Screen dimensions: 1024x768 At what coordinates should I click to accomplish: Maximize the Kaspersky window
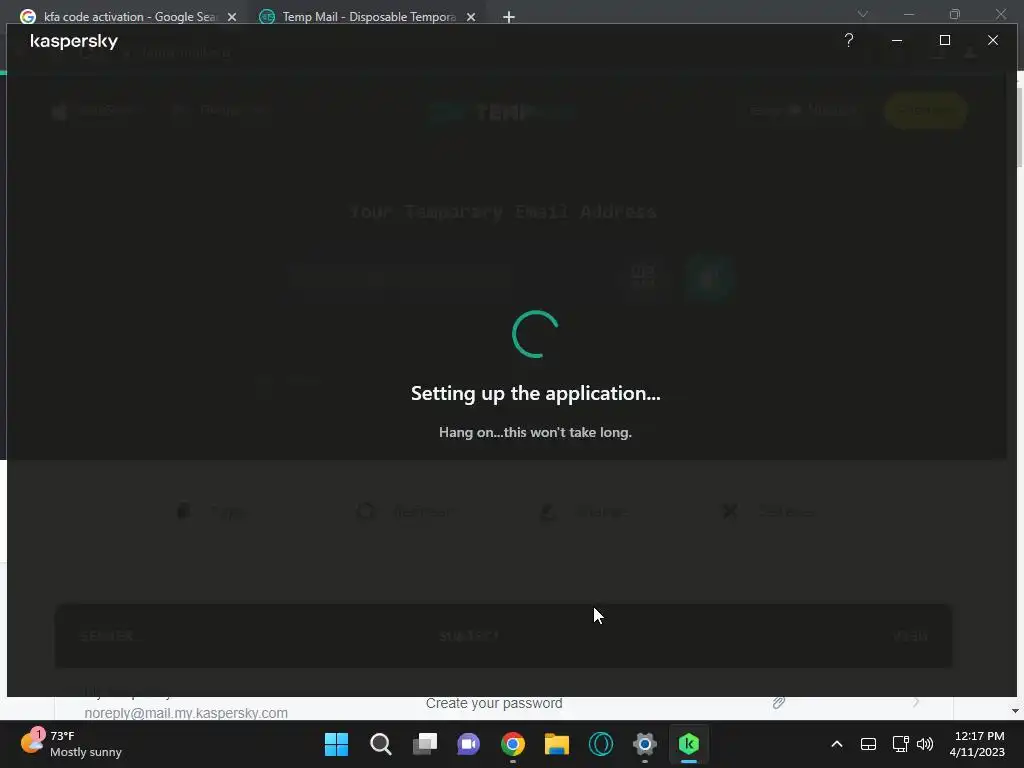coord(944,40)
